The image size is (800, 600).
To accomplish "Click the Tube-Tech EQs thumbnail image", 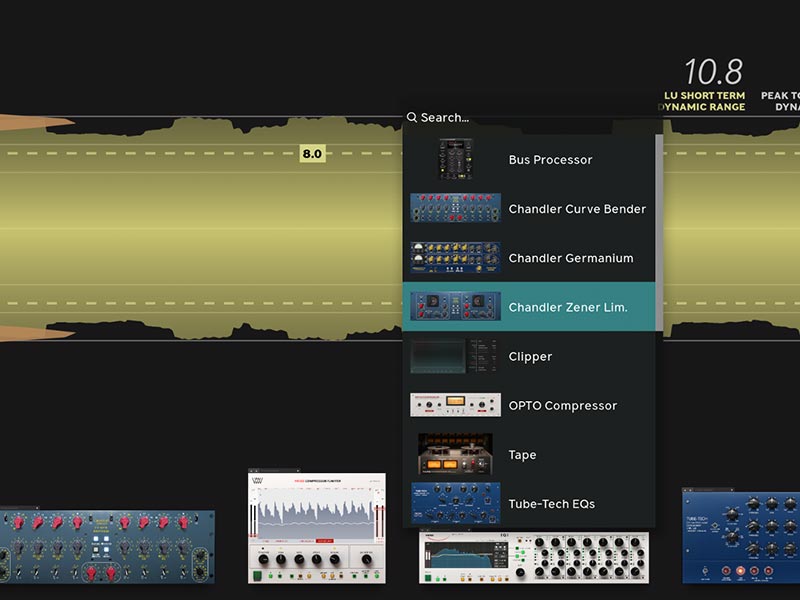I will (455, 503).
